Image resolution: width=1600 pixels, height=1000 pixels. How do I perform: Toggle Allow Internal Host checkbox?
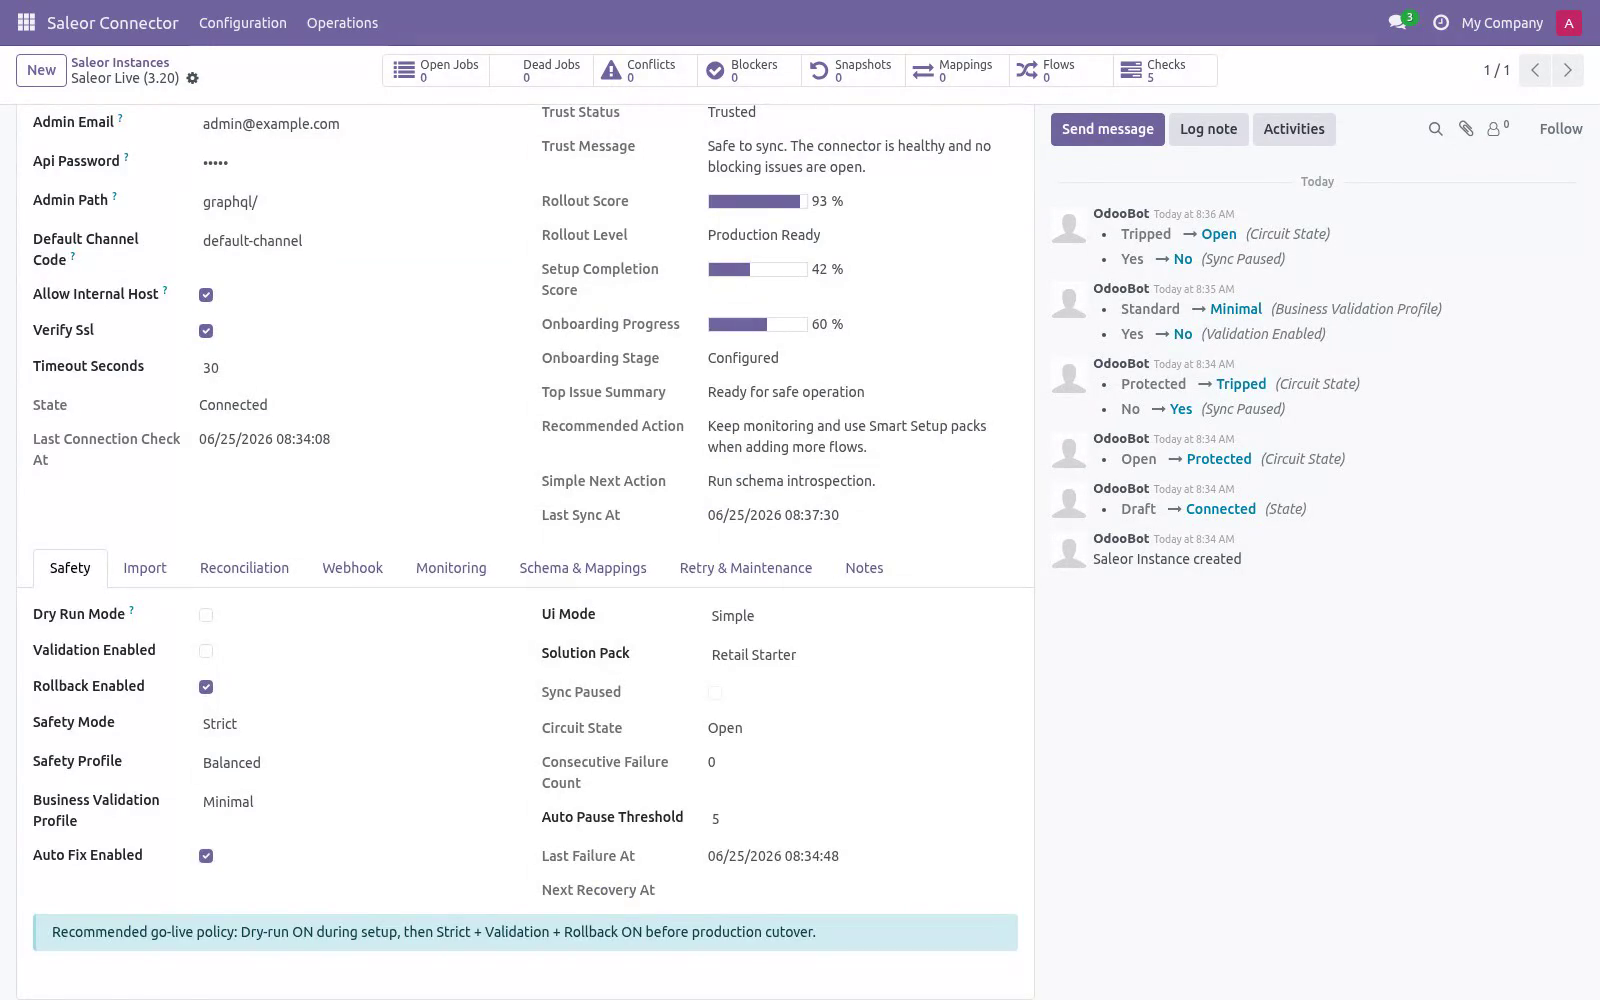point(206,295)
